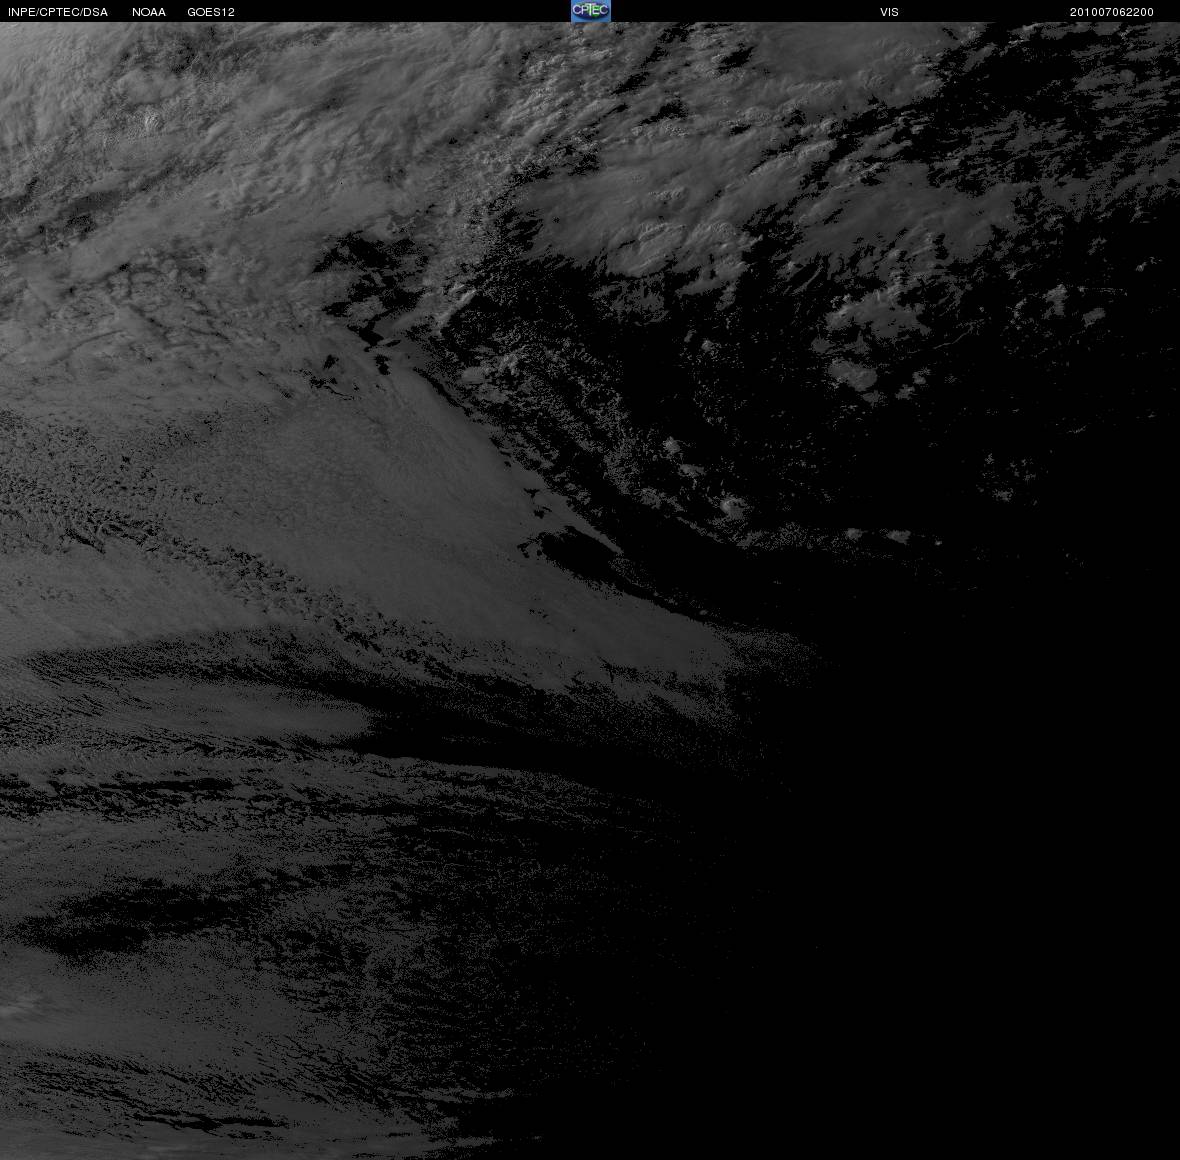The image size is (1180, 1160).
Task: Select the VIS channel label
Action: click(889, 12)
